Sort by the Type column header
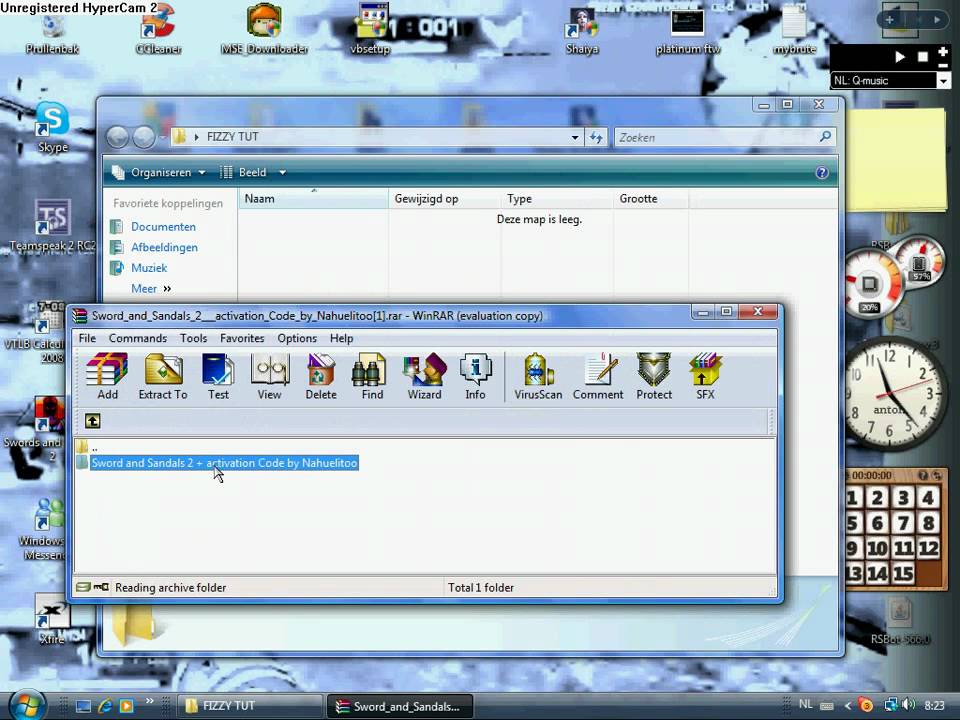 point(557,198)
